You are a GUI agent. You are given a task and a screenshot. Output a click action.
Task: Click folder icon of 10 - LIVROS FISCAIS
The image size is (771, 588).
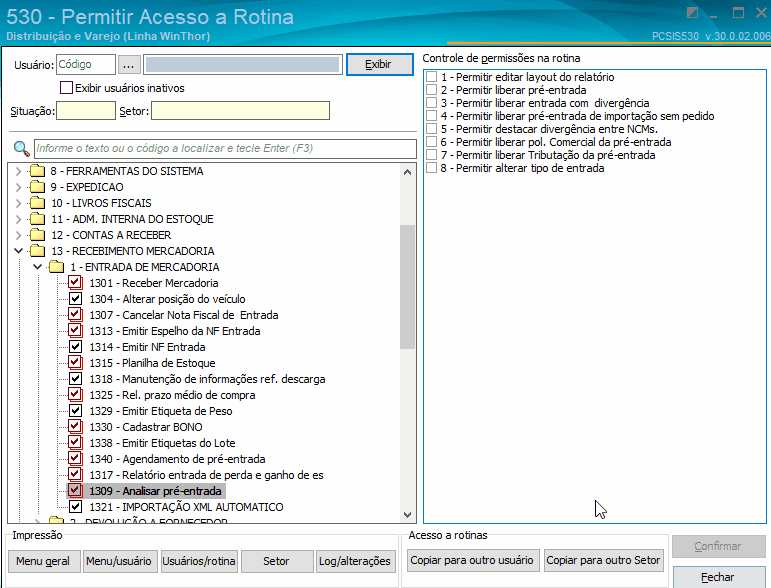tap(37, 203)
